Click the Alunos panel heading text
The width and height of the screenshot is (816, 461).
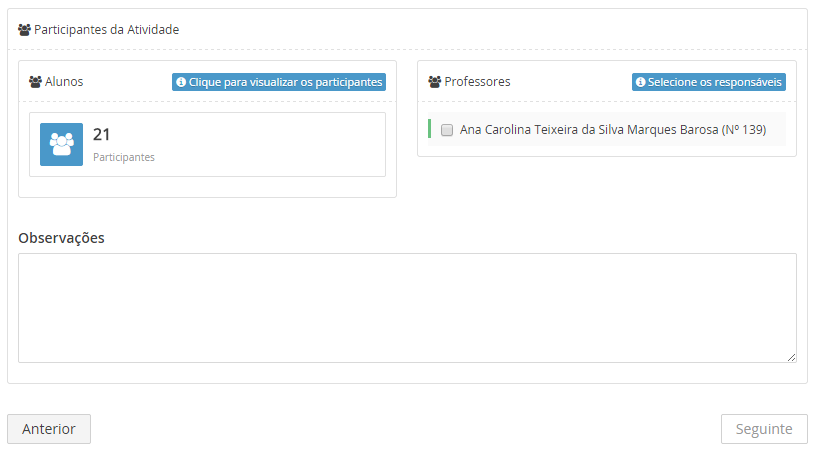pyautogui.click(x=64, y=82)
